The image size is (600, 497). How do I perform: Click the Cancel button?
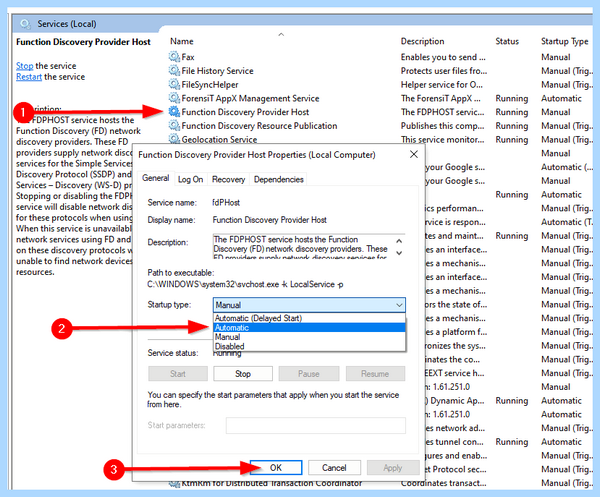click(x=334, y=468)
